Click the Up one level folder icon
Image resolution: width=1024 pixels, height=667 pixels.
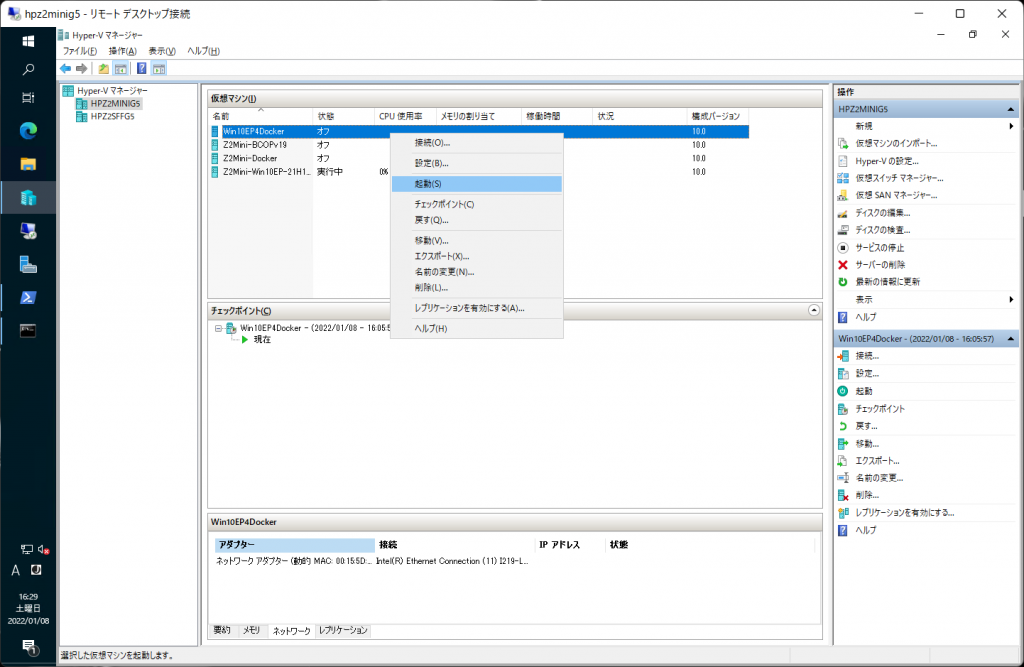(x=104, y=69)
